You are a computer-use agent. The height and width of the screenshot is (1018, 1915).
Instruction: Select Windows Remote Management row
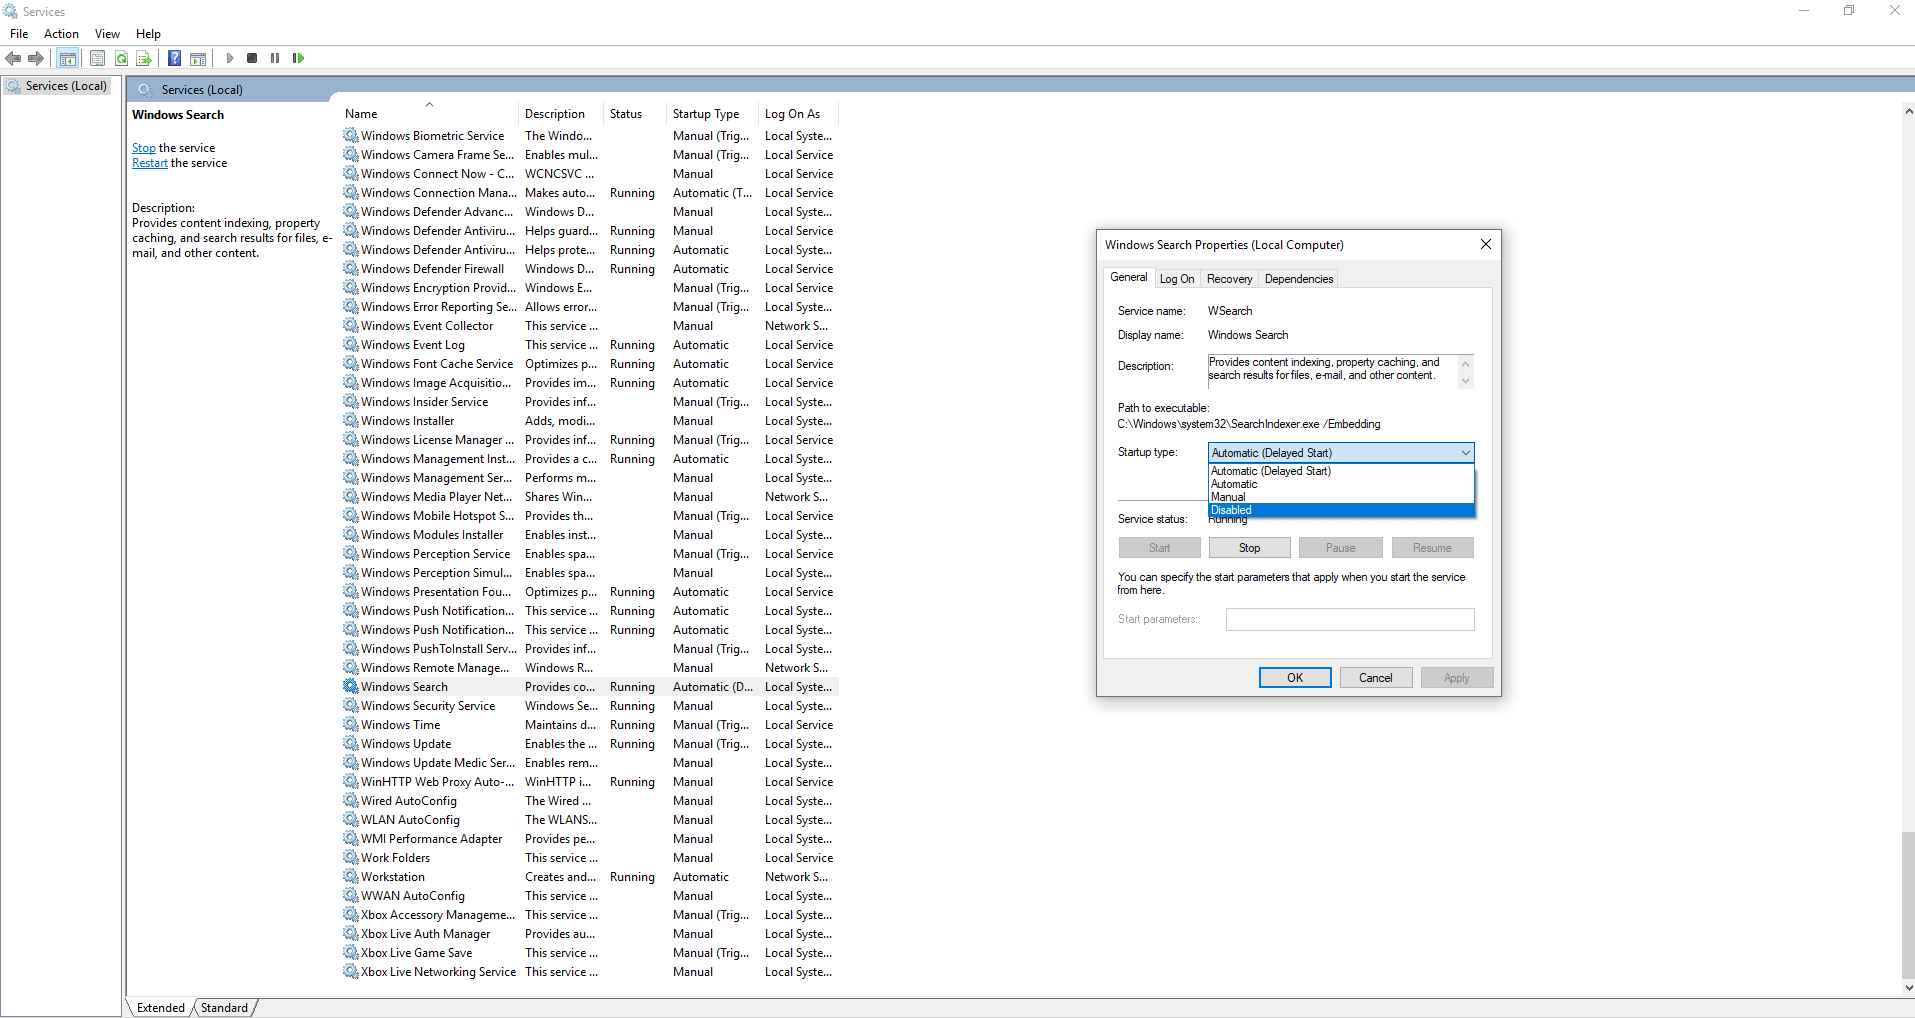coord(590,668)
